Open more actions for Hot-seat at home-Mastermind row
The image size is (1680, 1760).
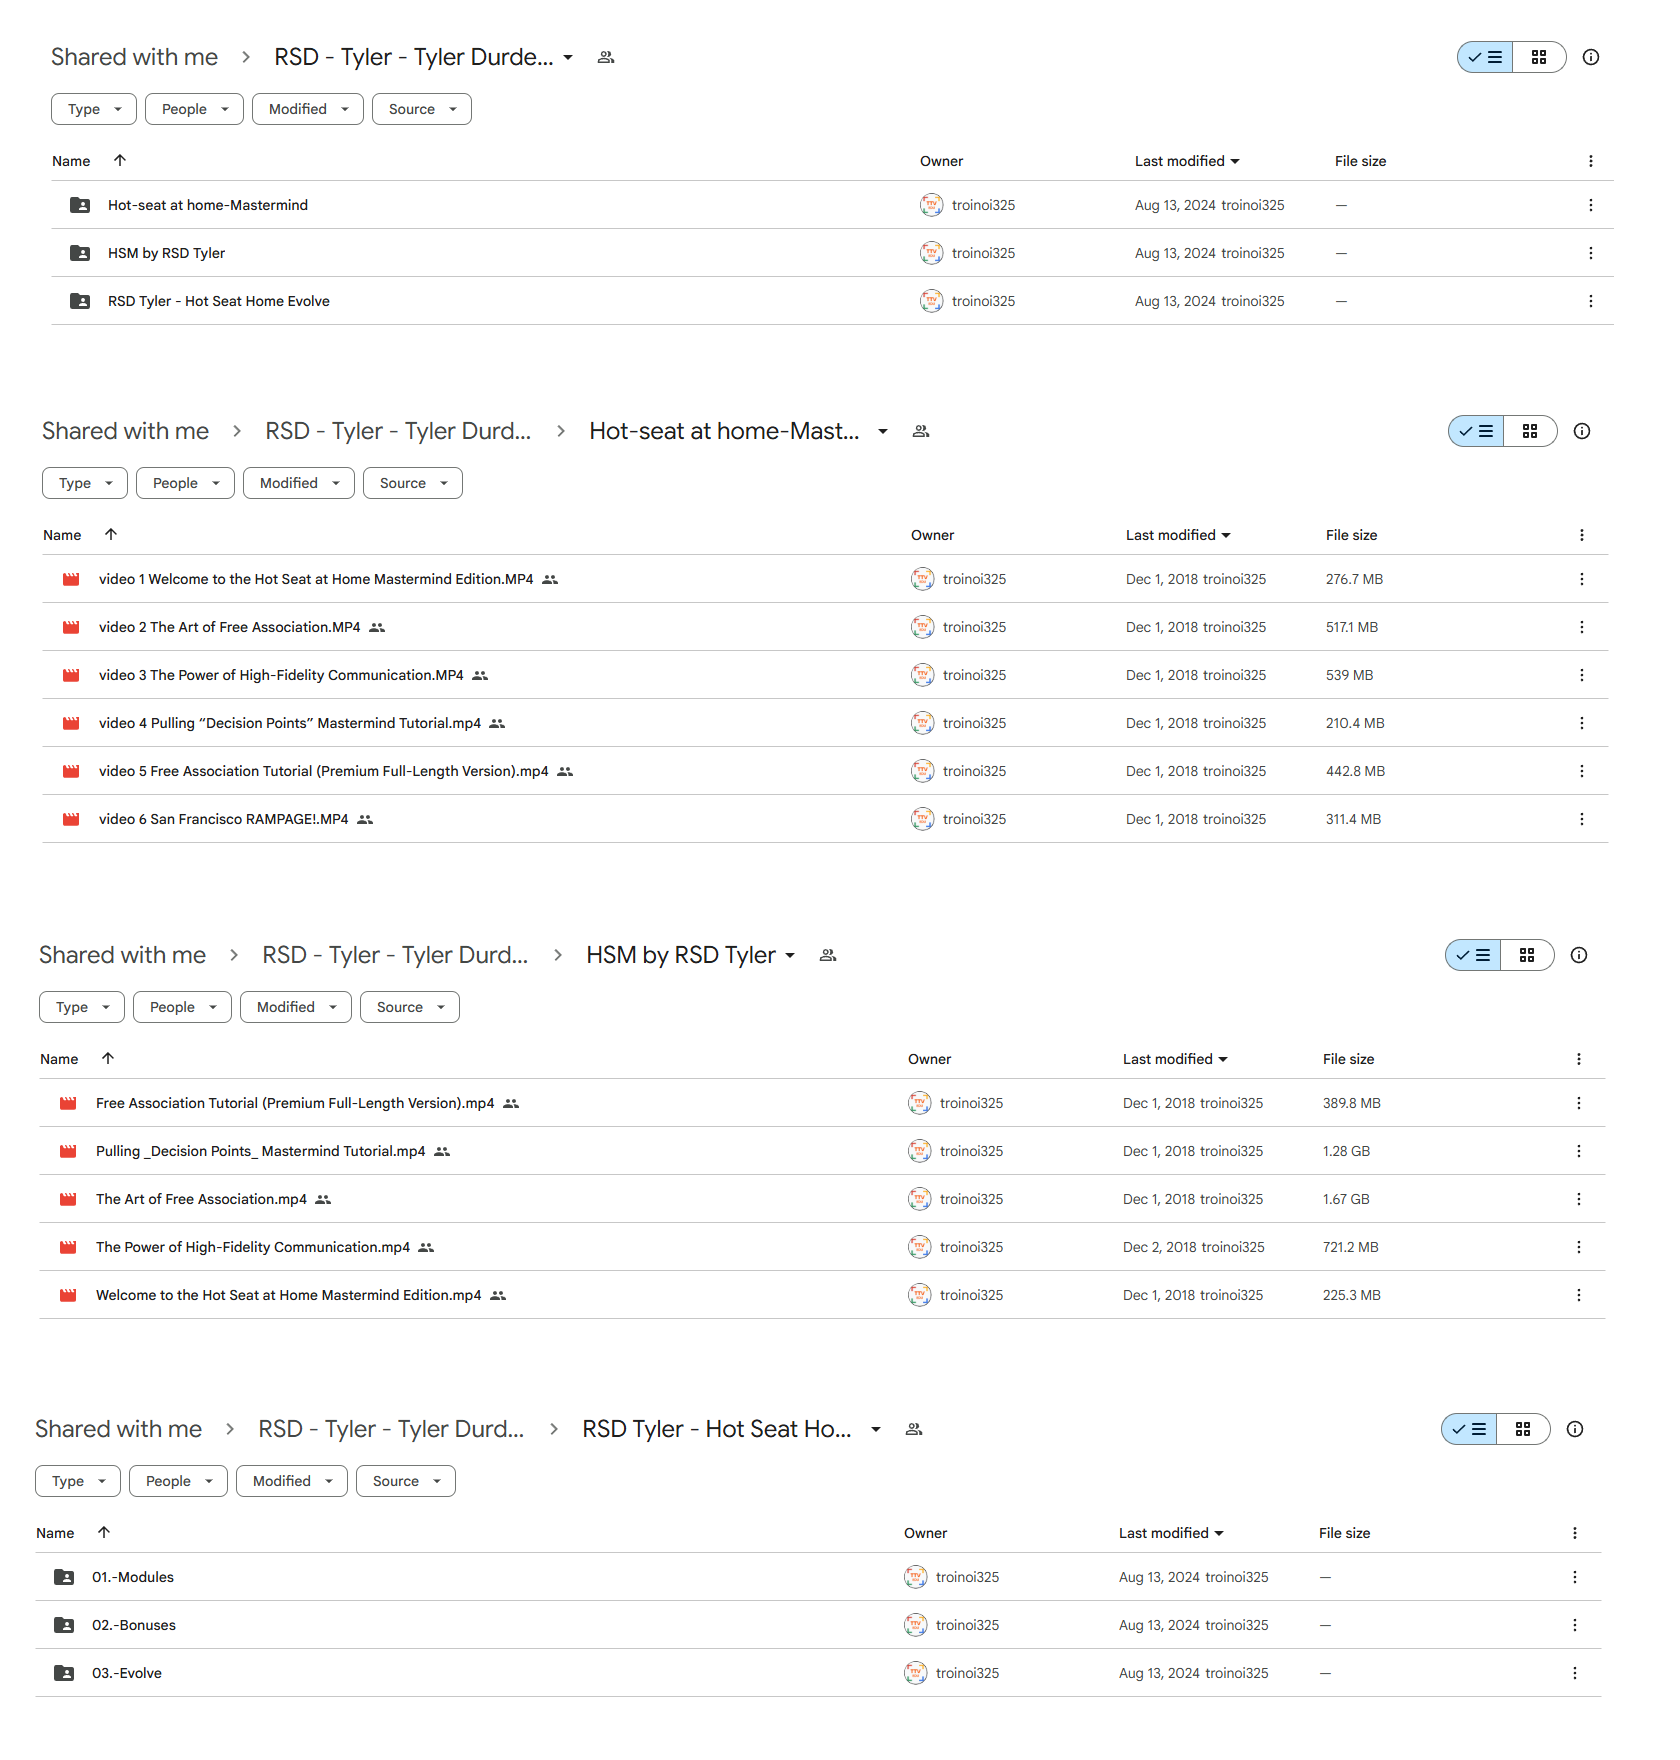point(1590,205)
